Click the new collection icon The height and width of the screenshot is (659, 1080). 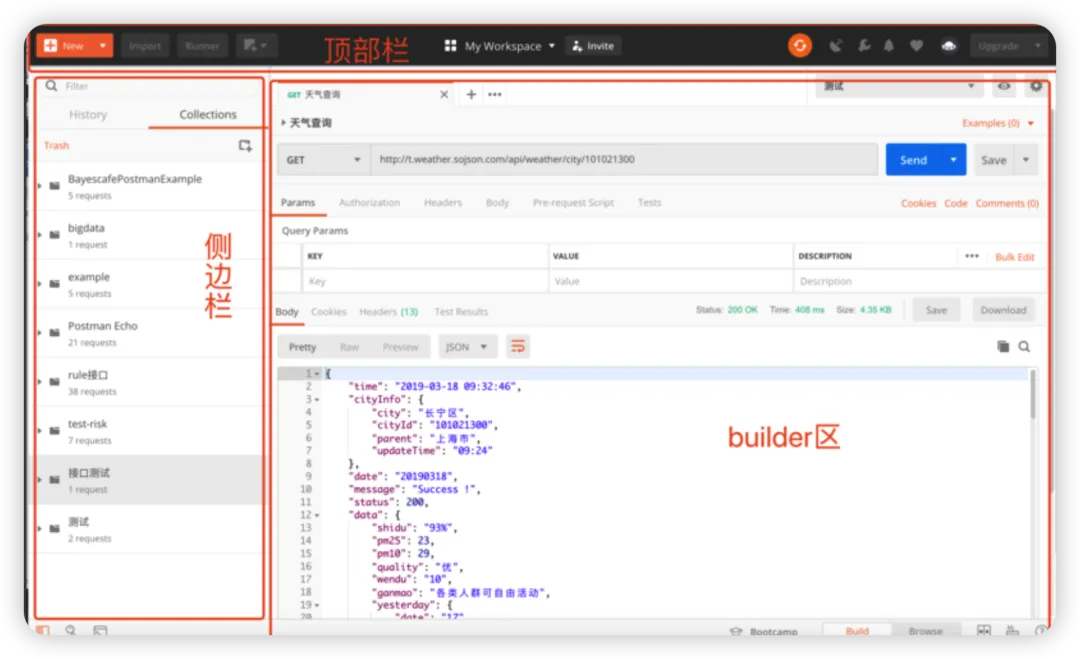tap(245, 145)
